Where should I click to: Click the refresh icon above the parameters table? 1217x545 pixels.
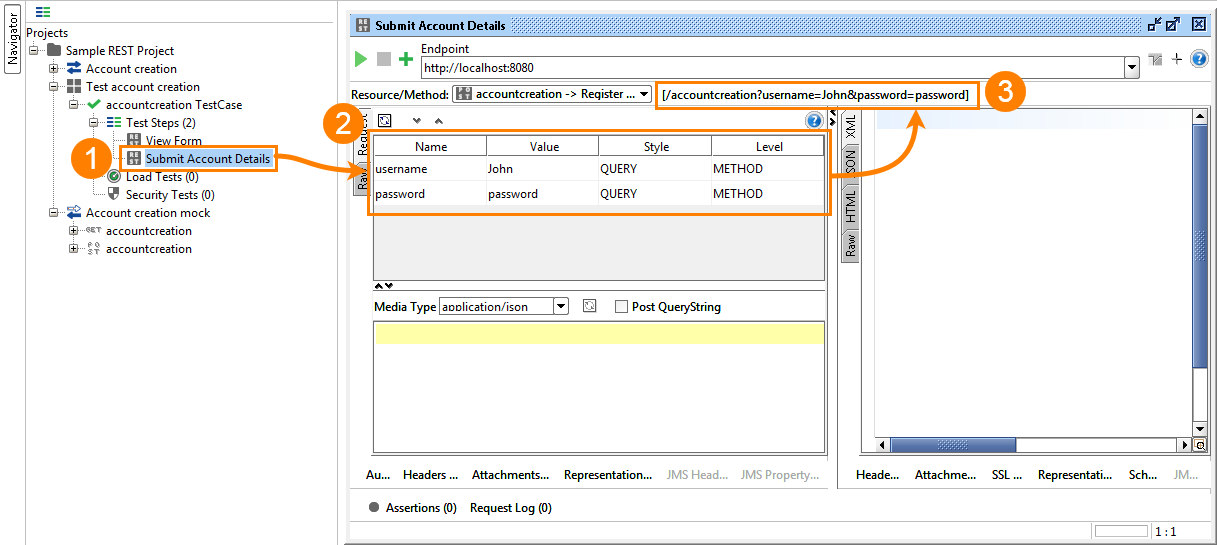pyautogui.click(x=385, y=120)
